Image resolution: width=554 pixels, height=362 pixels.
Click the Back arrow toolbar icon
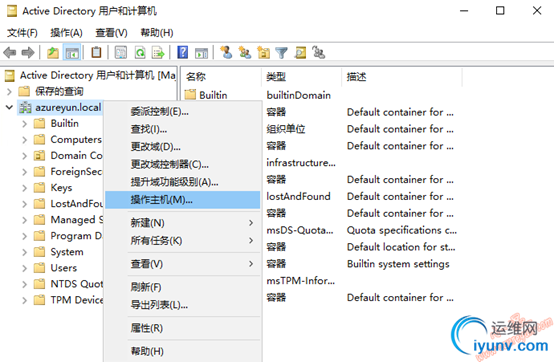point(10,53)
